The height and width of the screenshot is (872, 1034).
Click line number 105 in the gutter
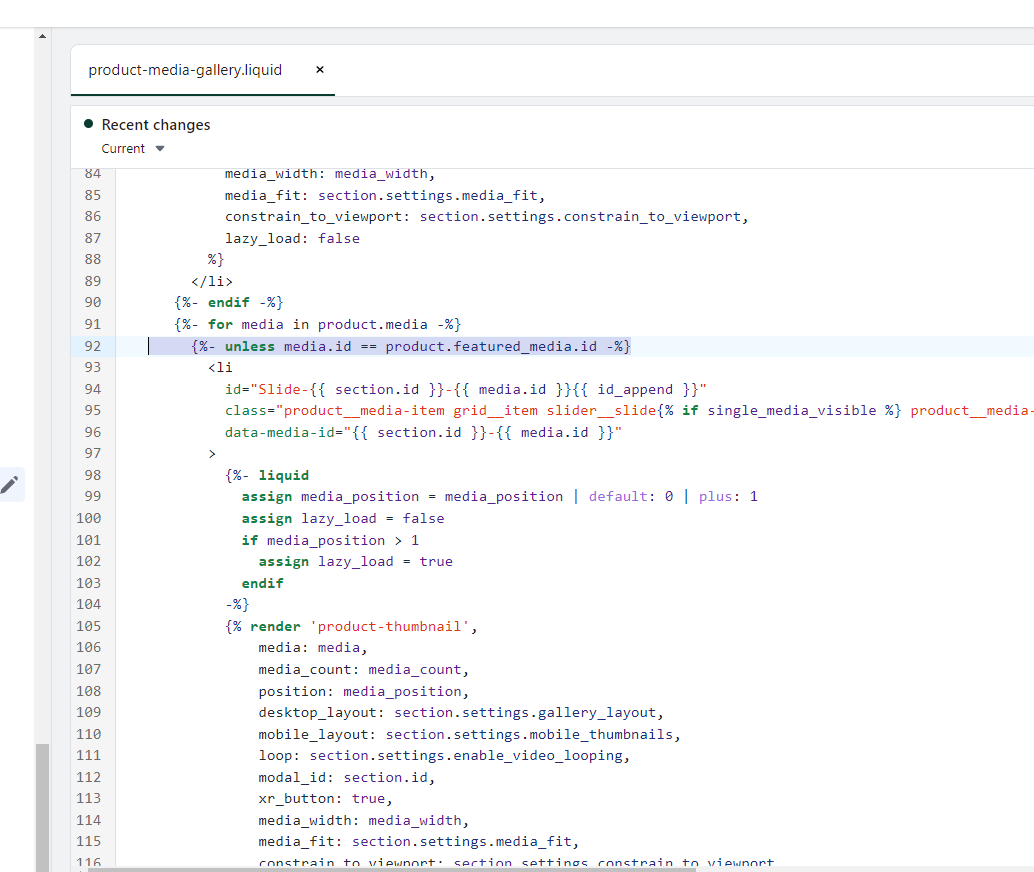89,626
